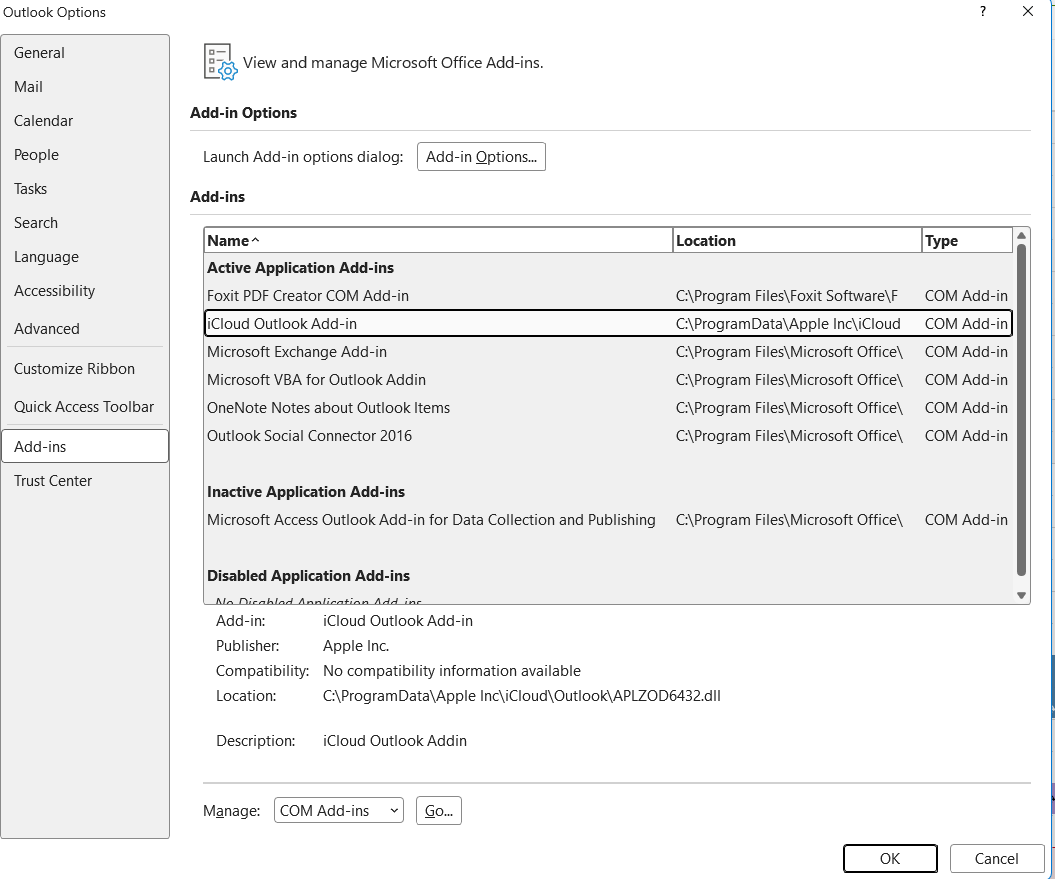The width and height of the screenshot is (1055, 879).
Task: Click the APLZOD6432.dll location path text
Action: [x=521, y=696]
